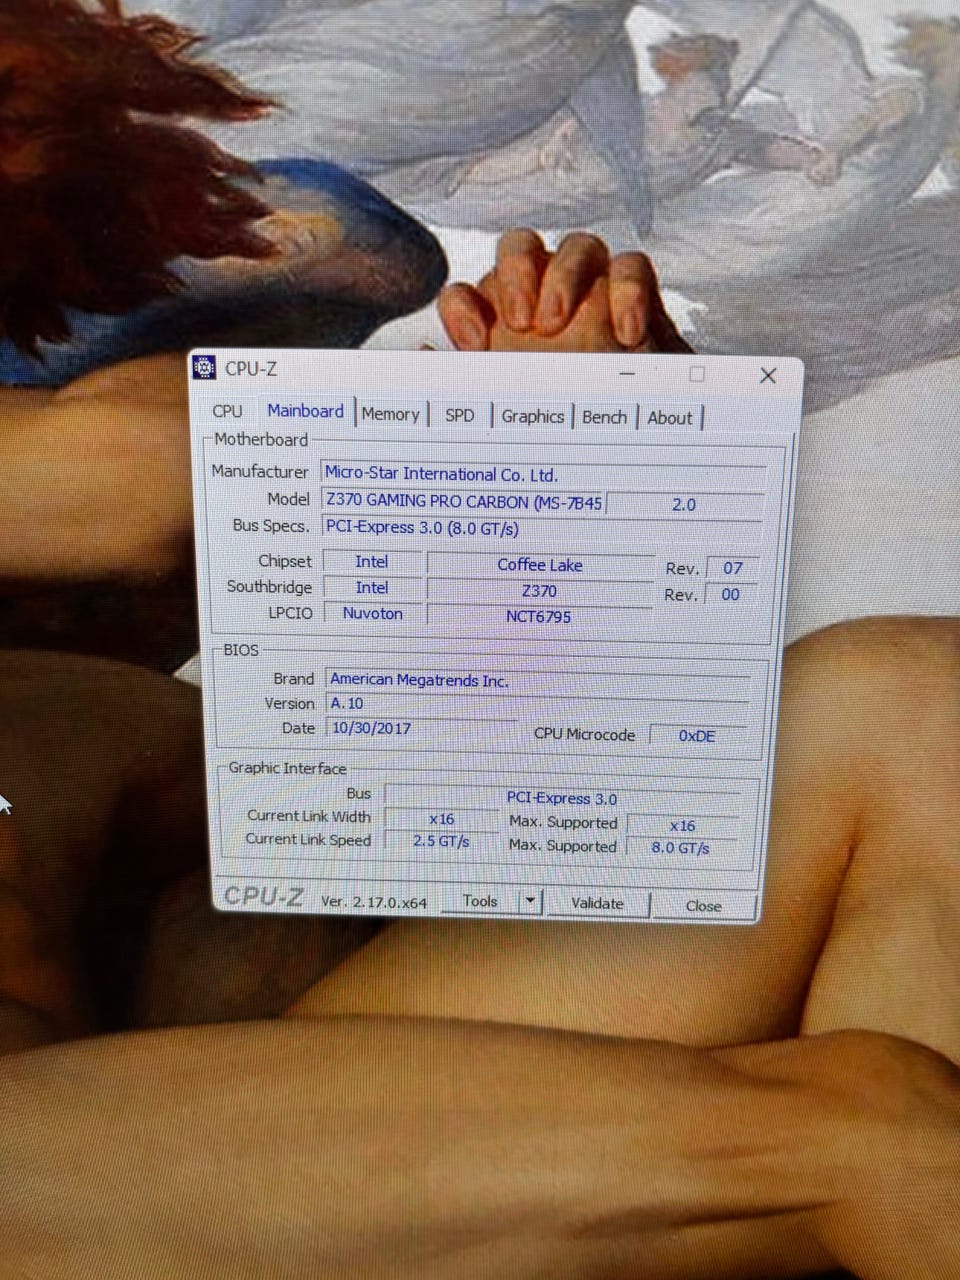Click the Southbridge Intel field
This screenshot has height=1280, width=960.
372,588
